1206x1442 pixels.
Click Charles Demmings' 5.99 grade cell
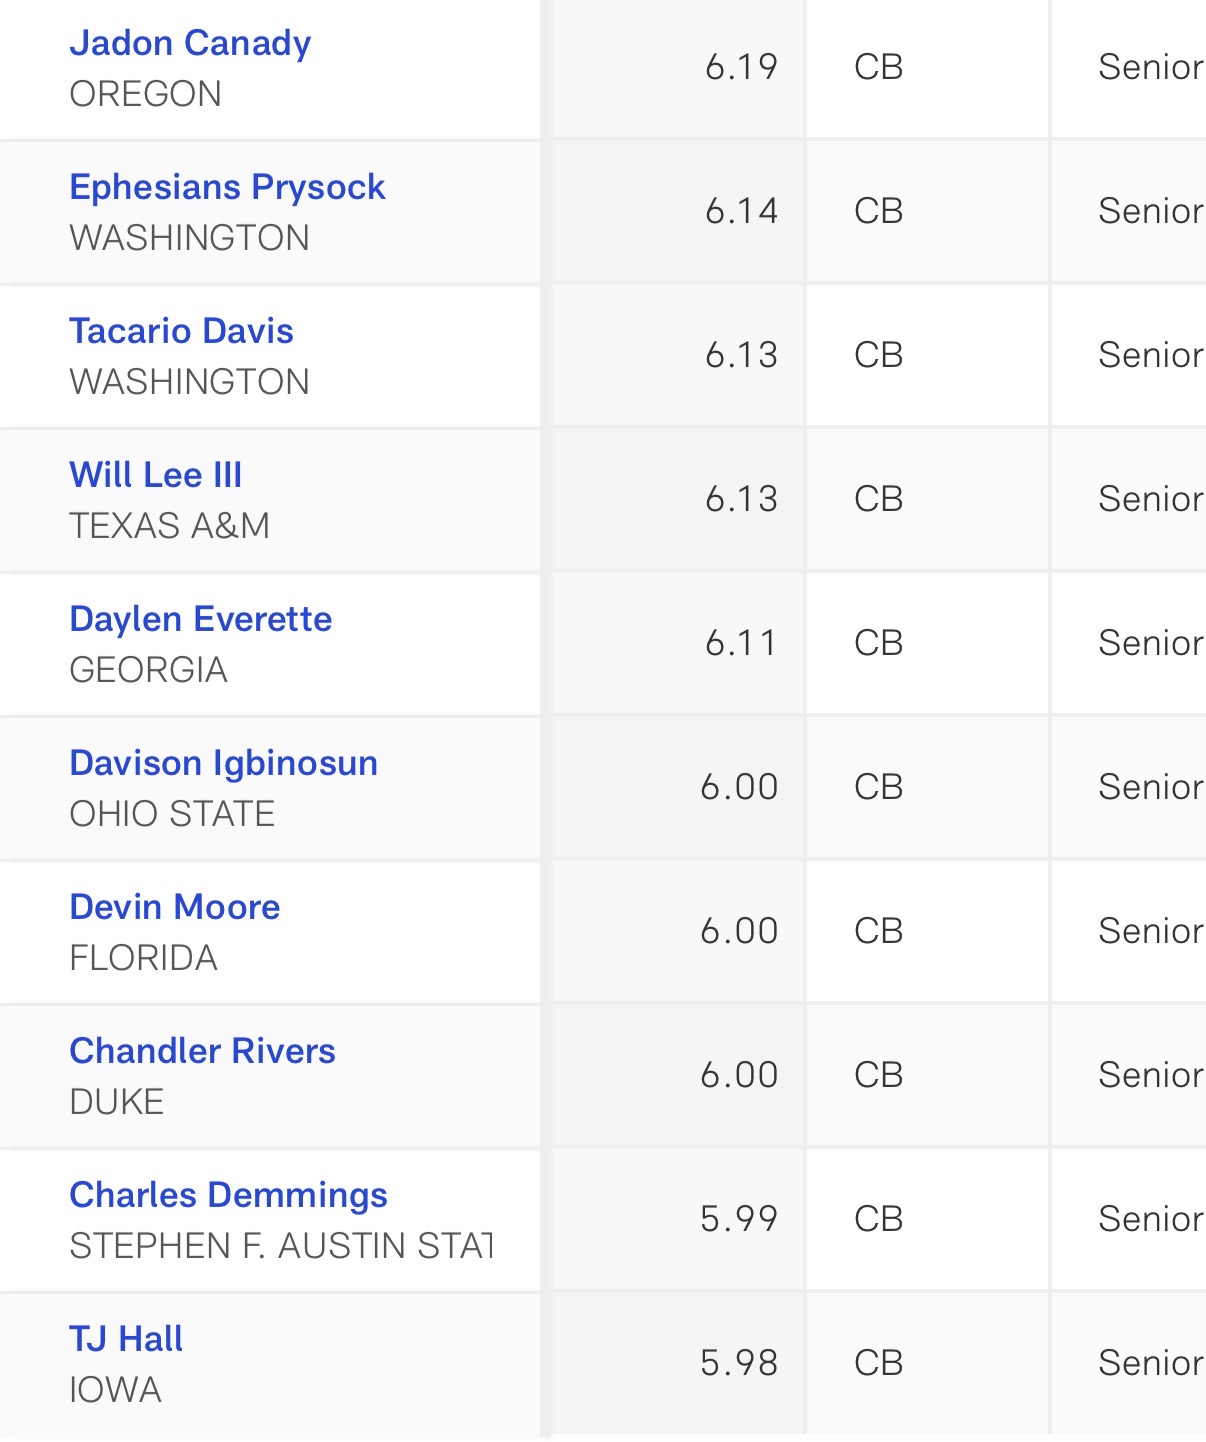pyautogui.click(x=739, y=1219)
